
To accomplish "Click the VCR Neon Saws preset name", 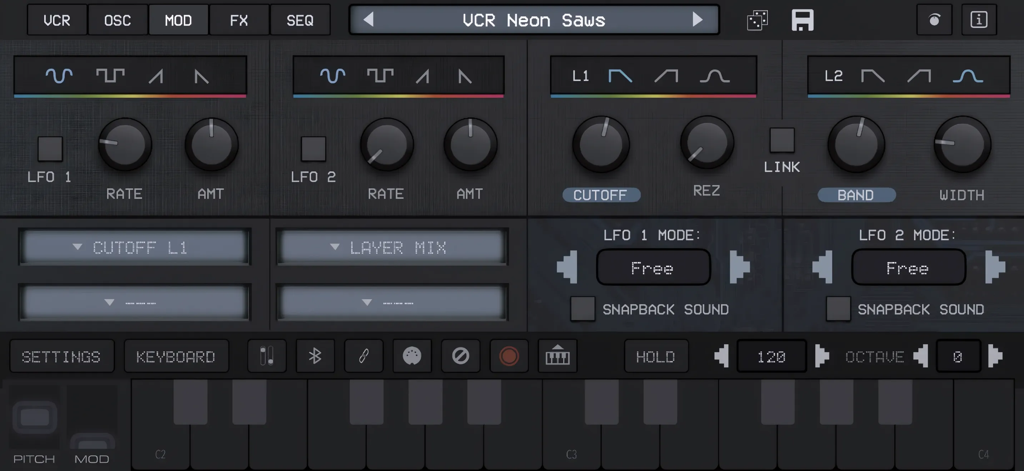I will pyautogui.click(x=534, y=20).
